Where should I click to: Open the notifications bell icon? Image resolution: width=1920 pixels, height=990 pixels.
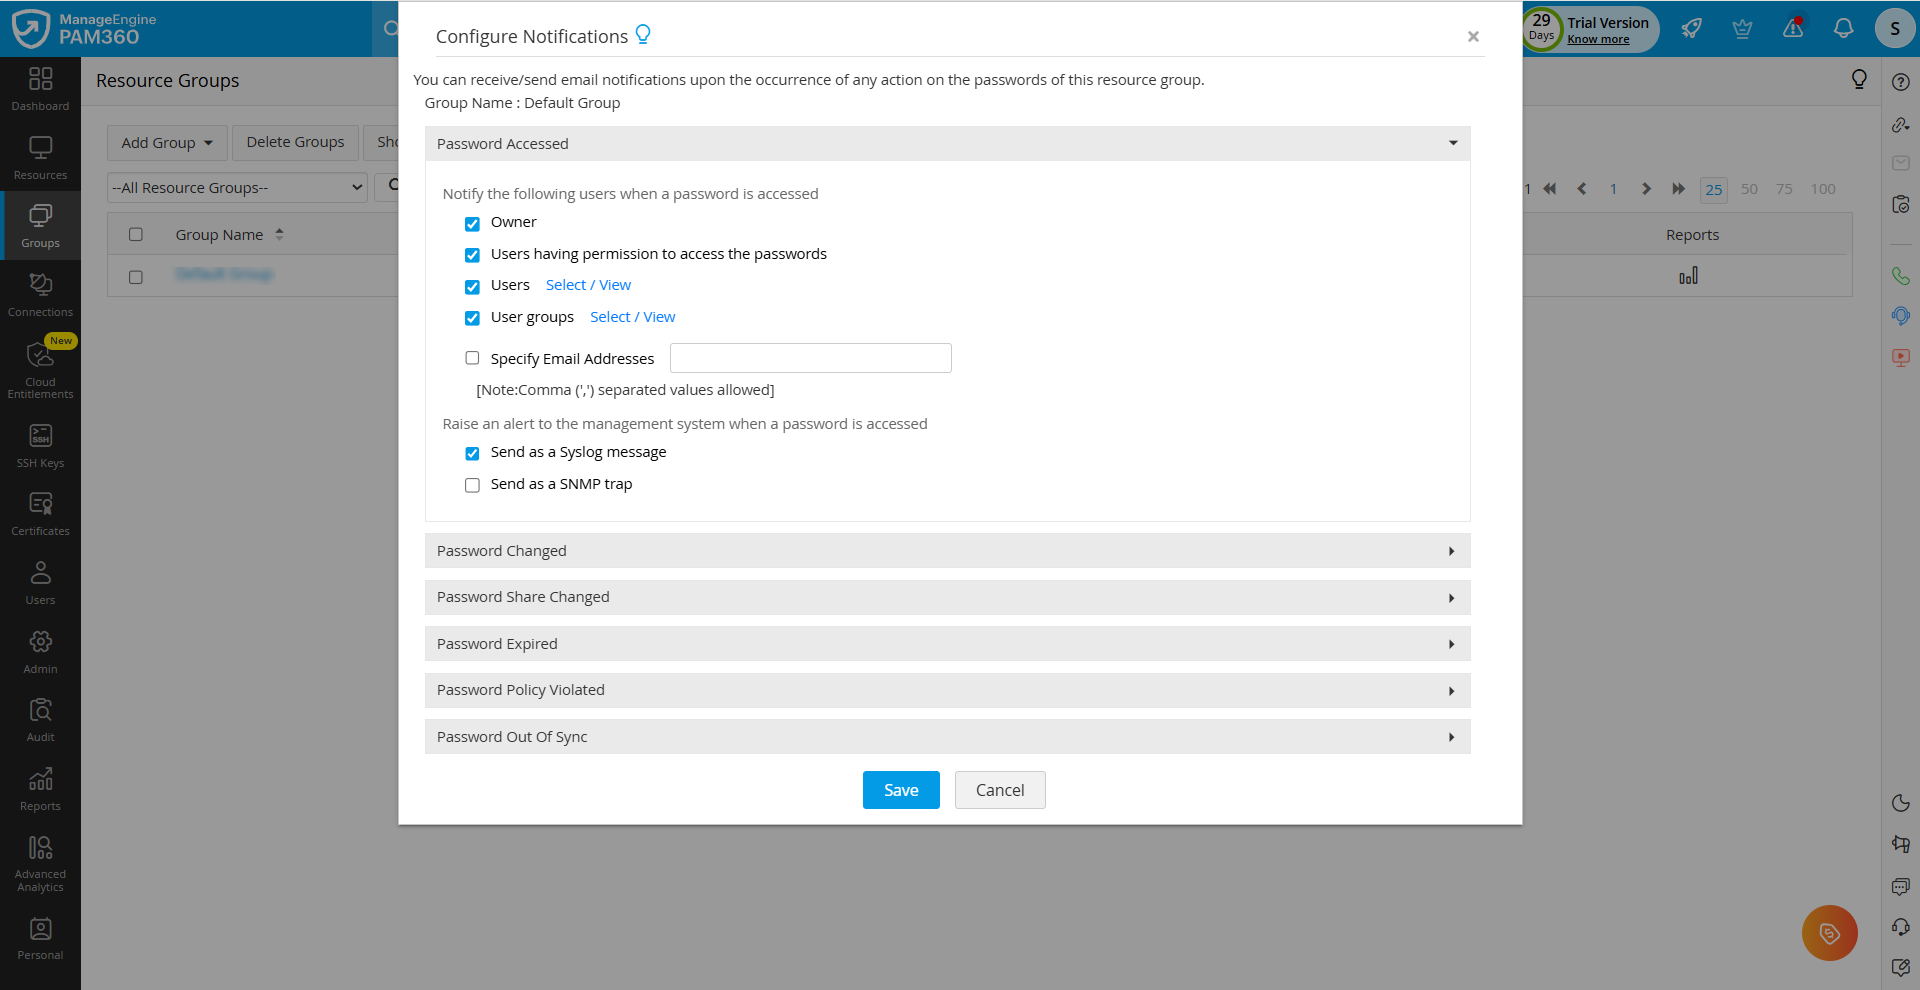tap(1843, 28)
